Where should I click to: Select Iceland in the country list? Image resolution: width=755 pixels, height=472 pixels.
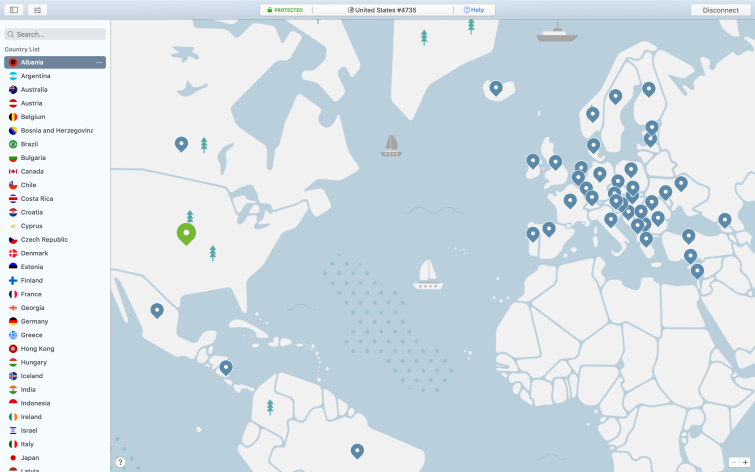55,376
